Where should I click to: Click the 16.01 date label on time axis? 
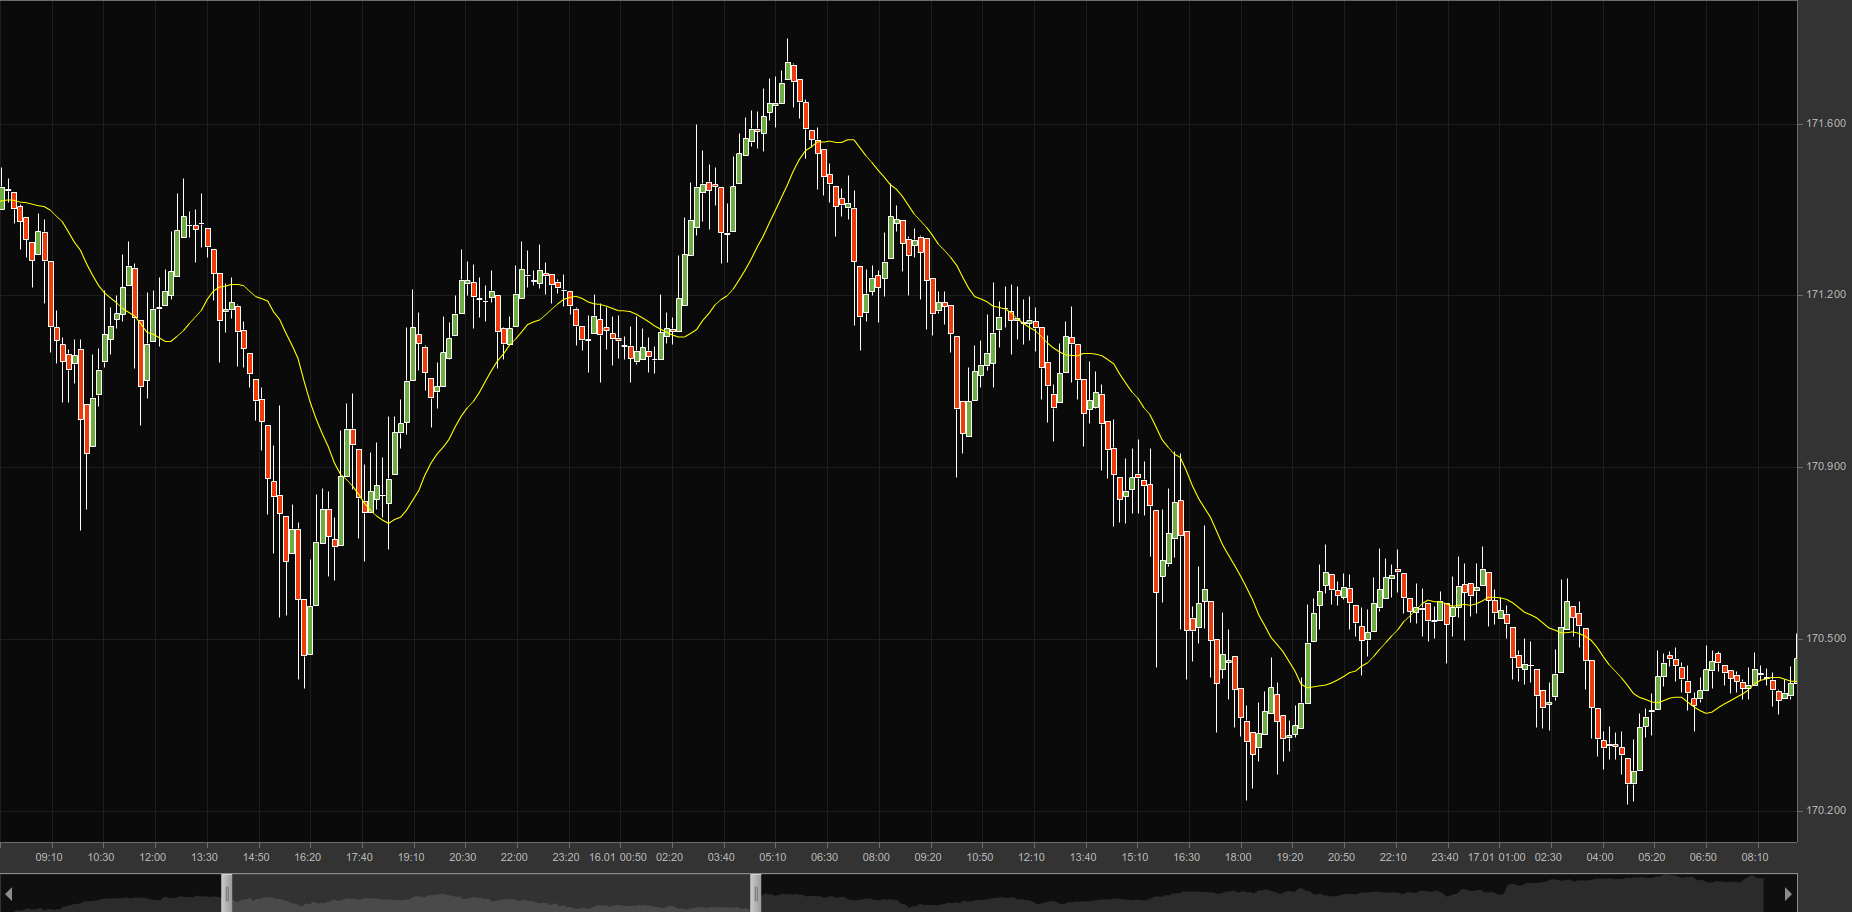pos(602,857)
